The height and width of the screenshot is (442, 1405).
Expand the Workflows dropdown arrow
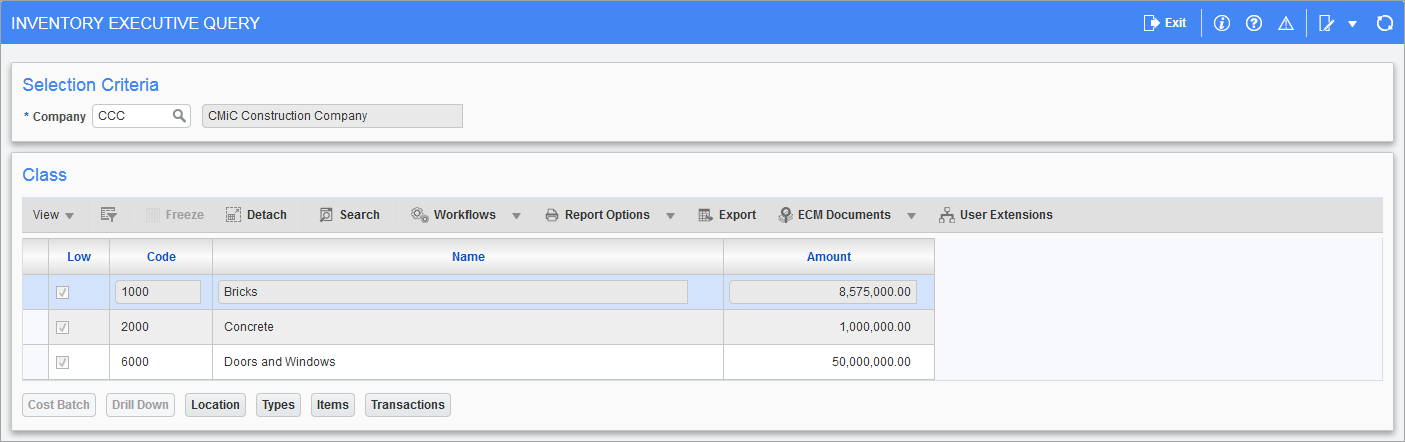517,215
